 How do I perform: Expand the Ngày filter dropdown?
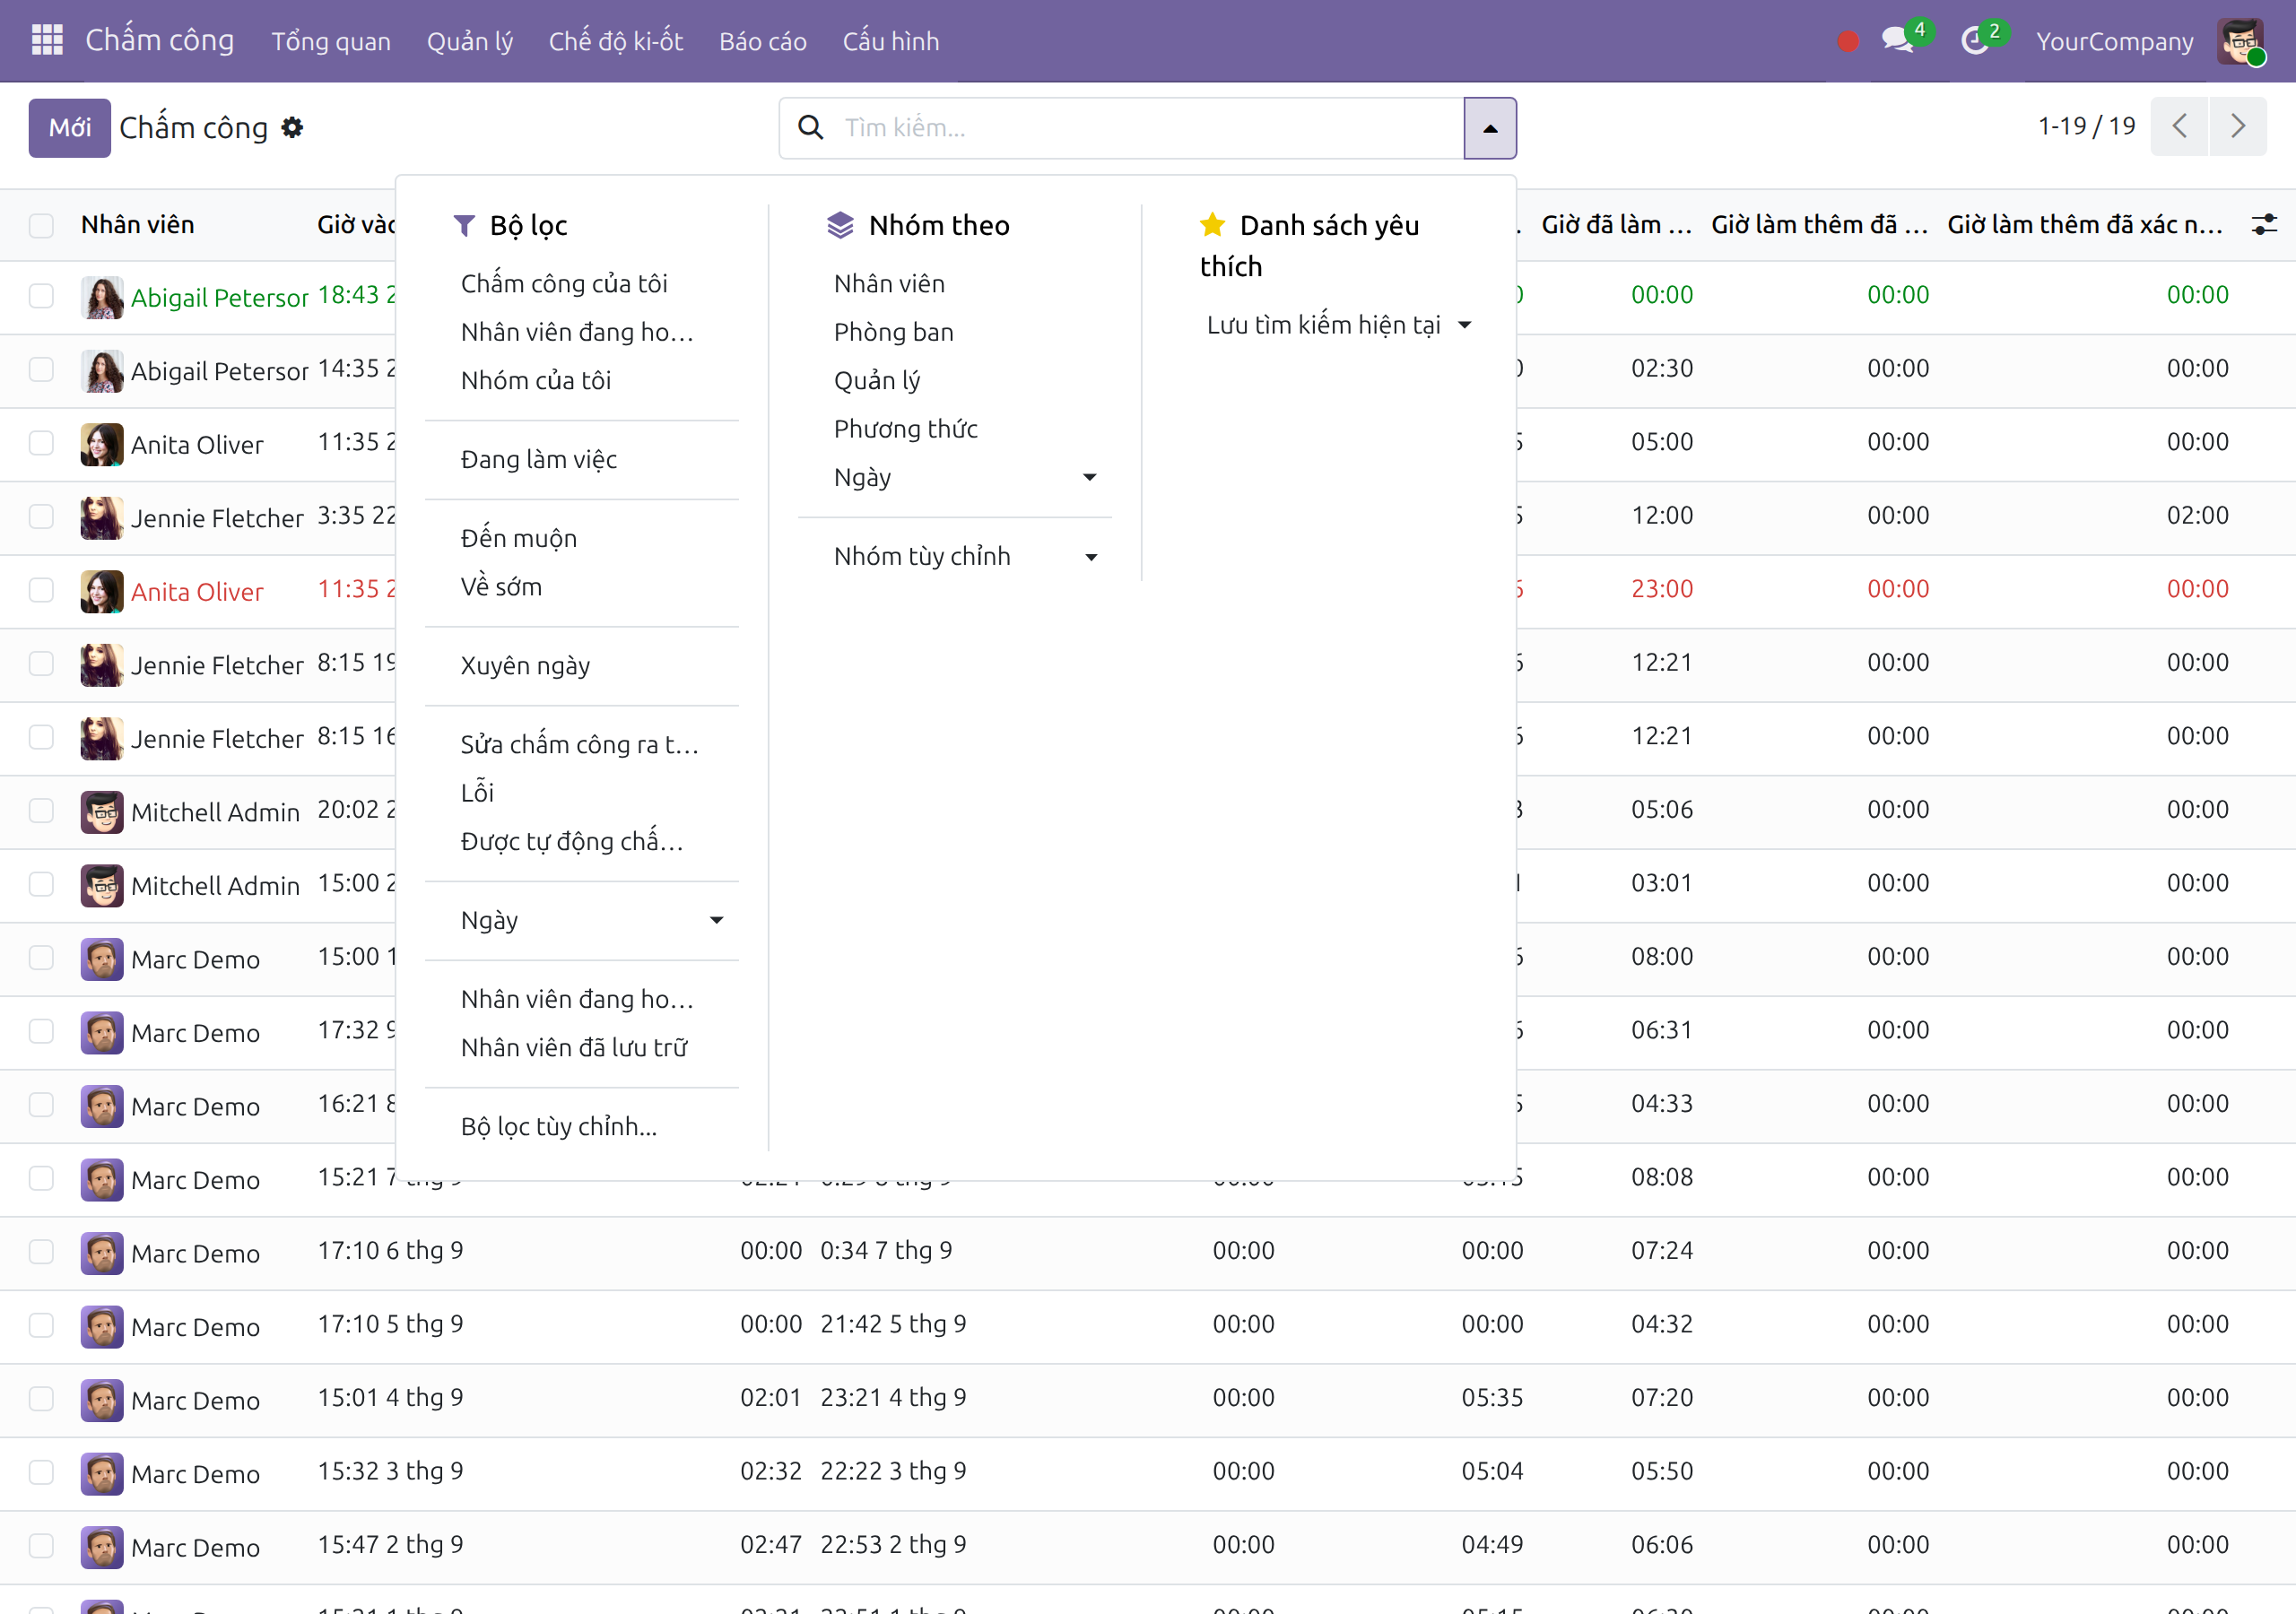pyautogui.click(x=590, y=920)
